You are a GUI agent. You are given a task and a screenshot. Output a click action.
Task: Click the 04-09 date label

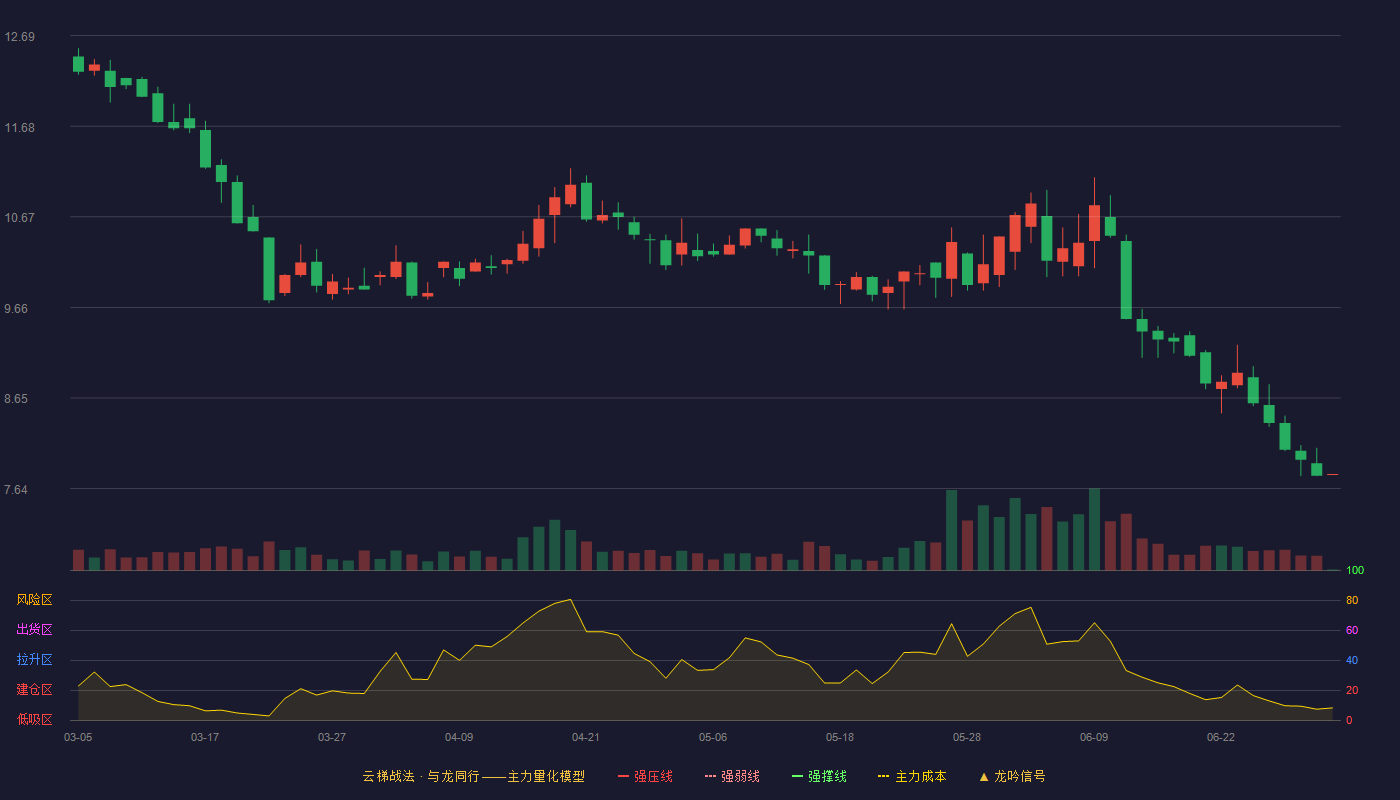[459, 737]
